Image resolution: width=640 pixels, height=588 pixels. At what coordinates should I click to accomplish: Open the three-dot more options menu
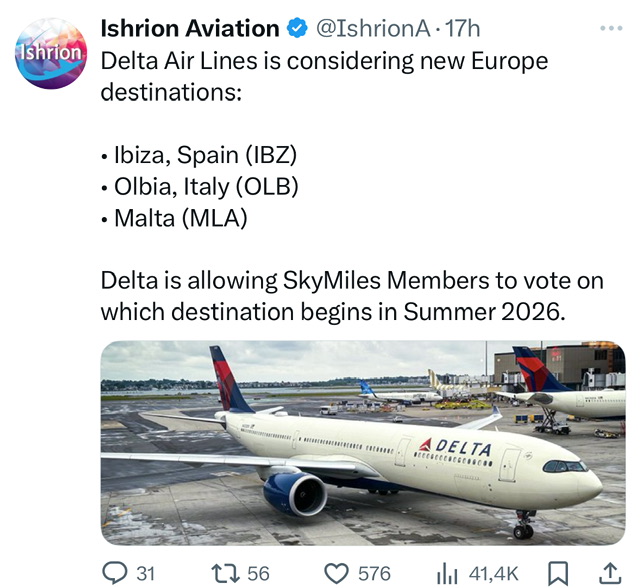[610, 28]
